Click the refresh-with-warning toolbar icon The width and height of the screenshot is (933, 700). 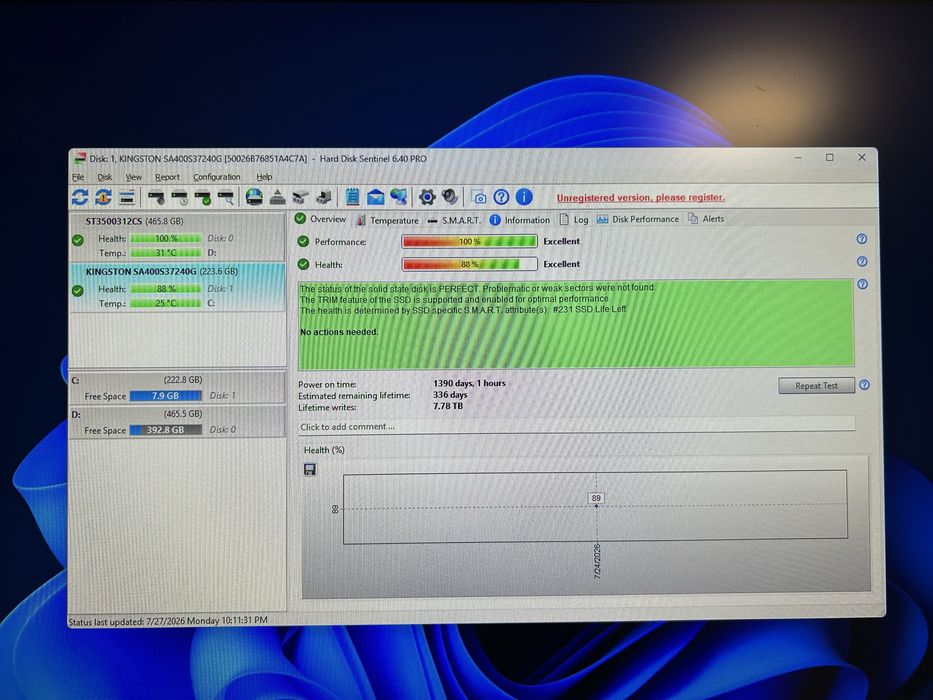pos(103,197)
